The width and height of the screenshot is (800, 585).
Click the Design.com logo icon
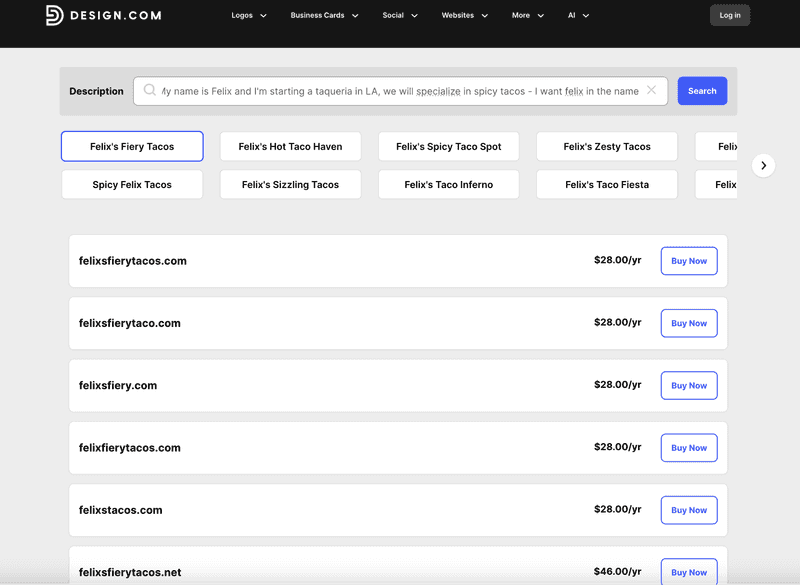(x=55, y=15)
